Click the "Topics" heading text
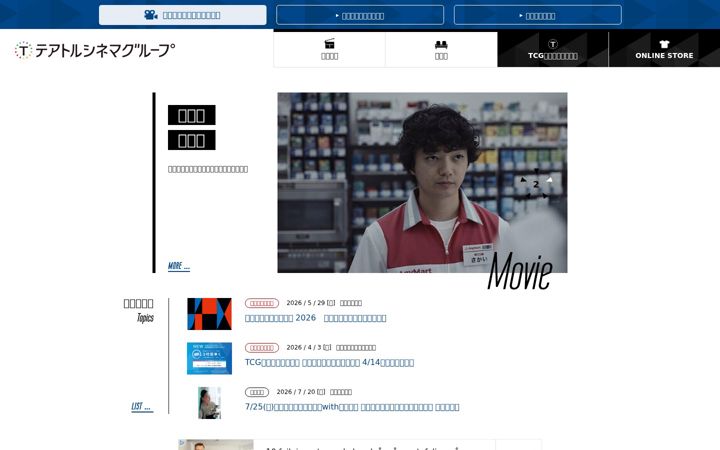Screen dimensions: 720x450 (x=145, y=318)
